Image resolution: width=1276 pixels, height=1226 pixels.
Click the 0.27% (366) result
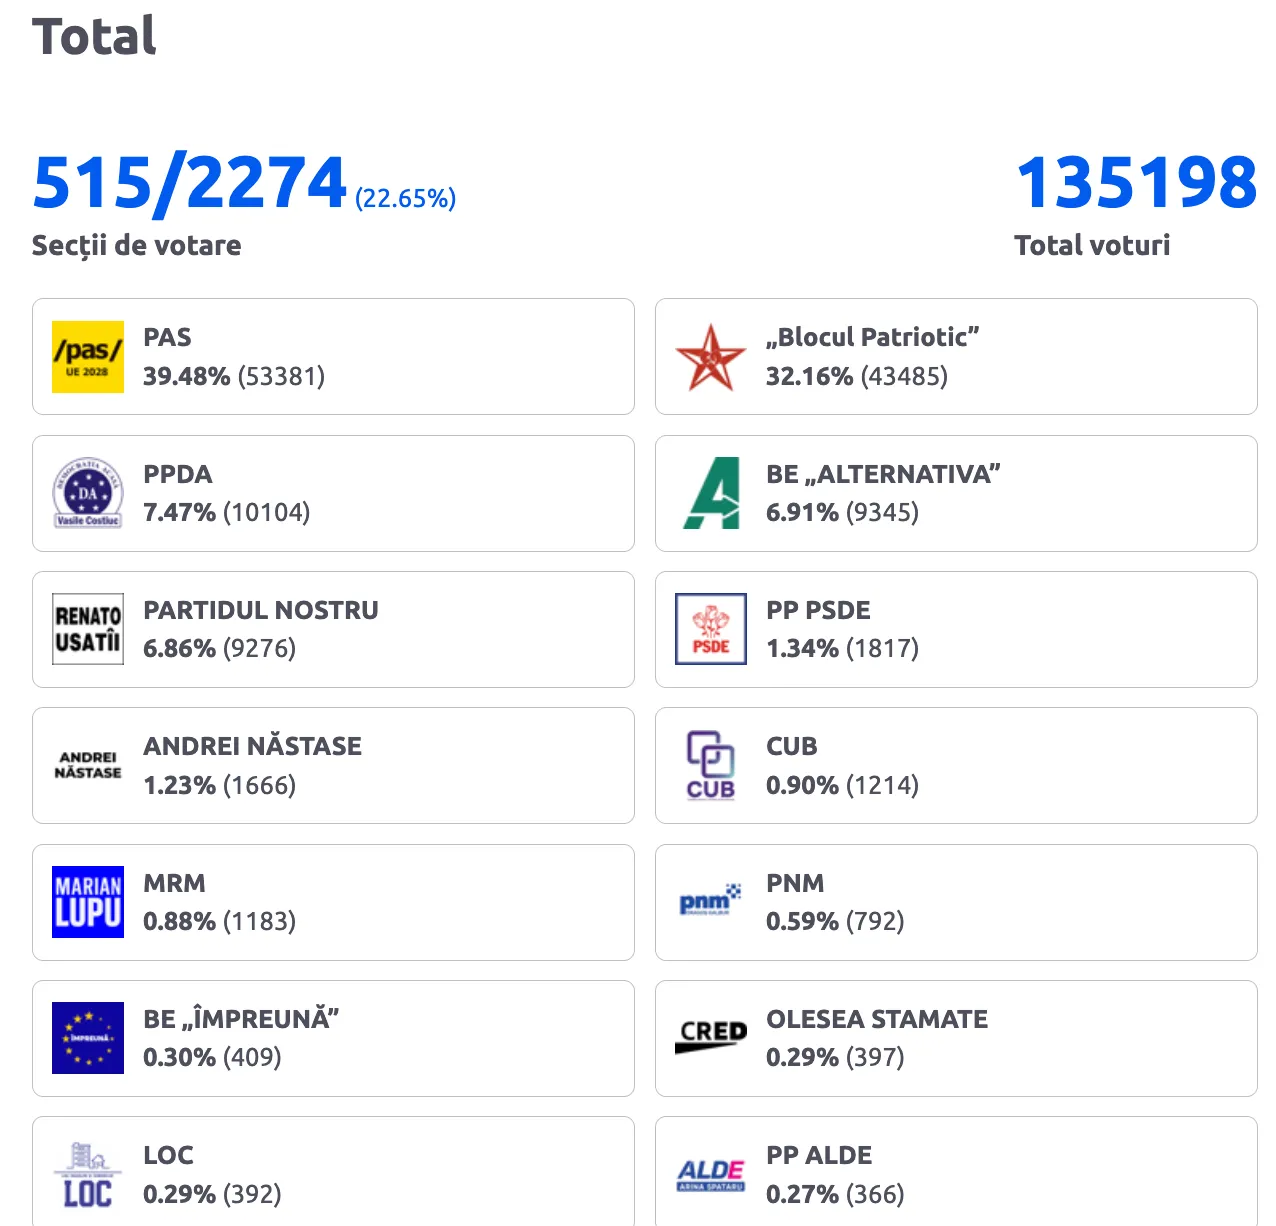[x=835, y=1194]
